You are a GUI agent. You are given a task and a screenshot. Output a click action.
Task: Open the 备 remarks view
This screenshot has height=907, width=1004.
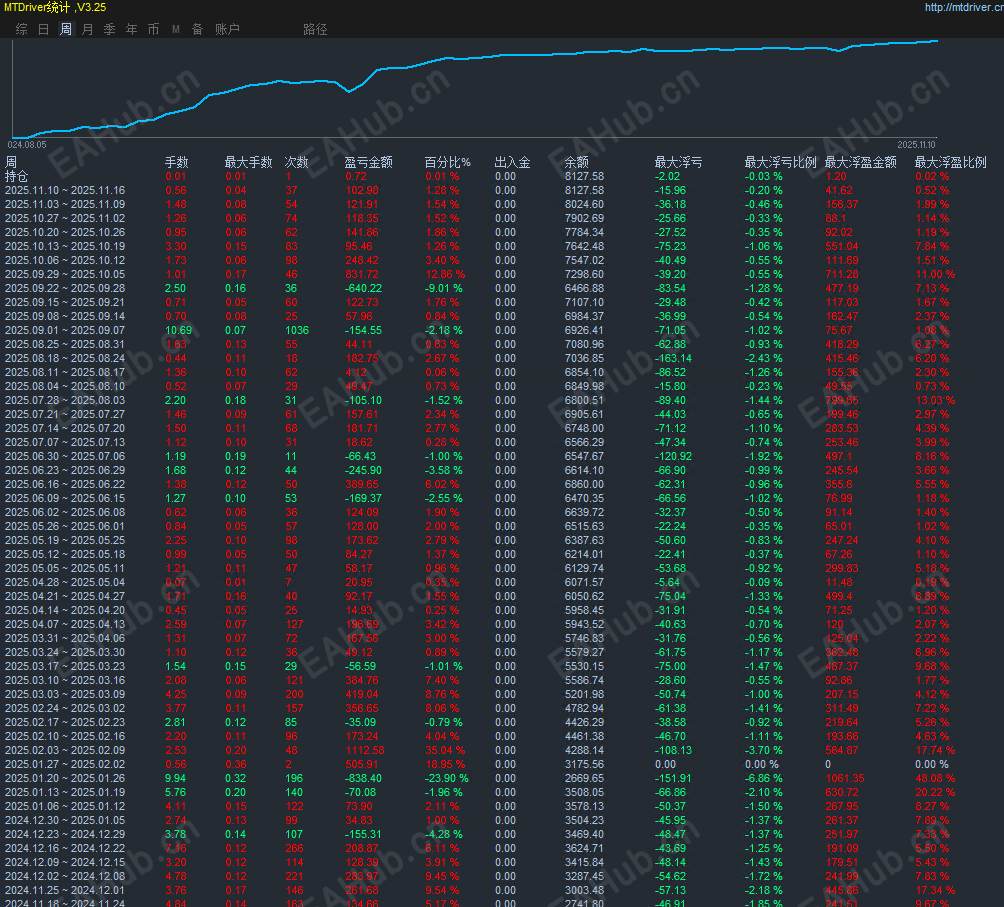pyautogui.click(x=195, y=29)
